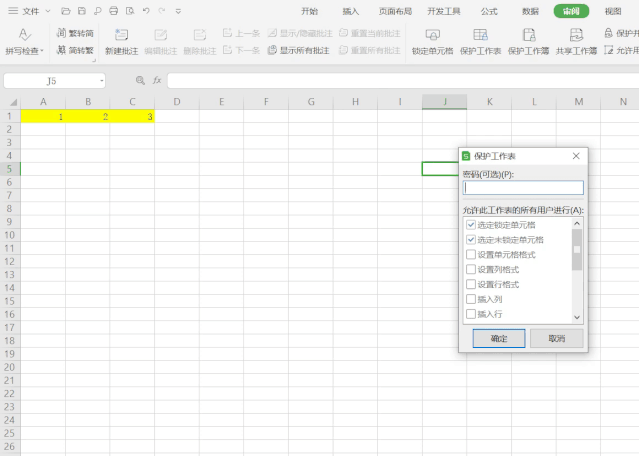This screenshot has height=456, width=639.
Task: Click 繁转简 traditional-to-simplified converter
Action: pyautogui.click(x=76, y=33)
